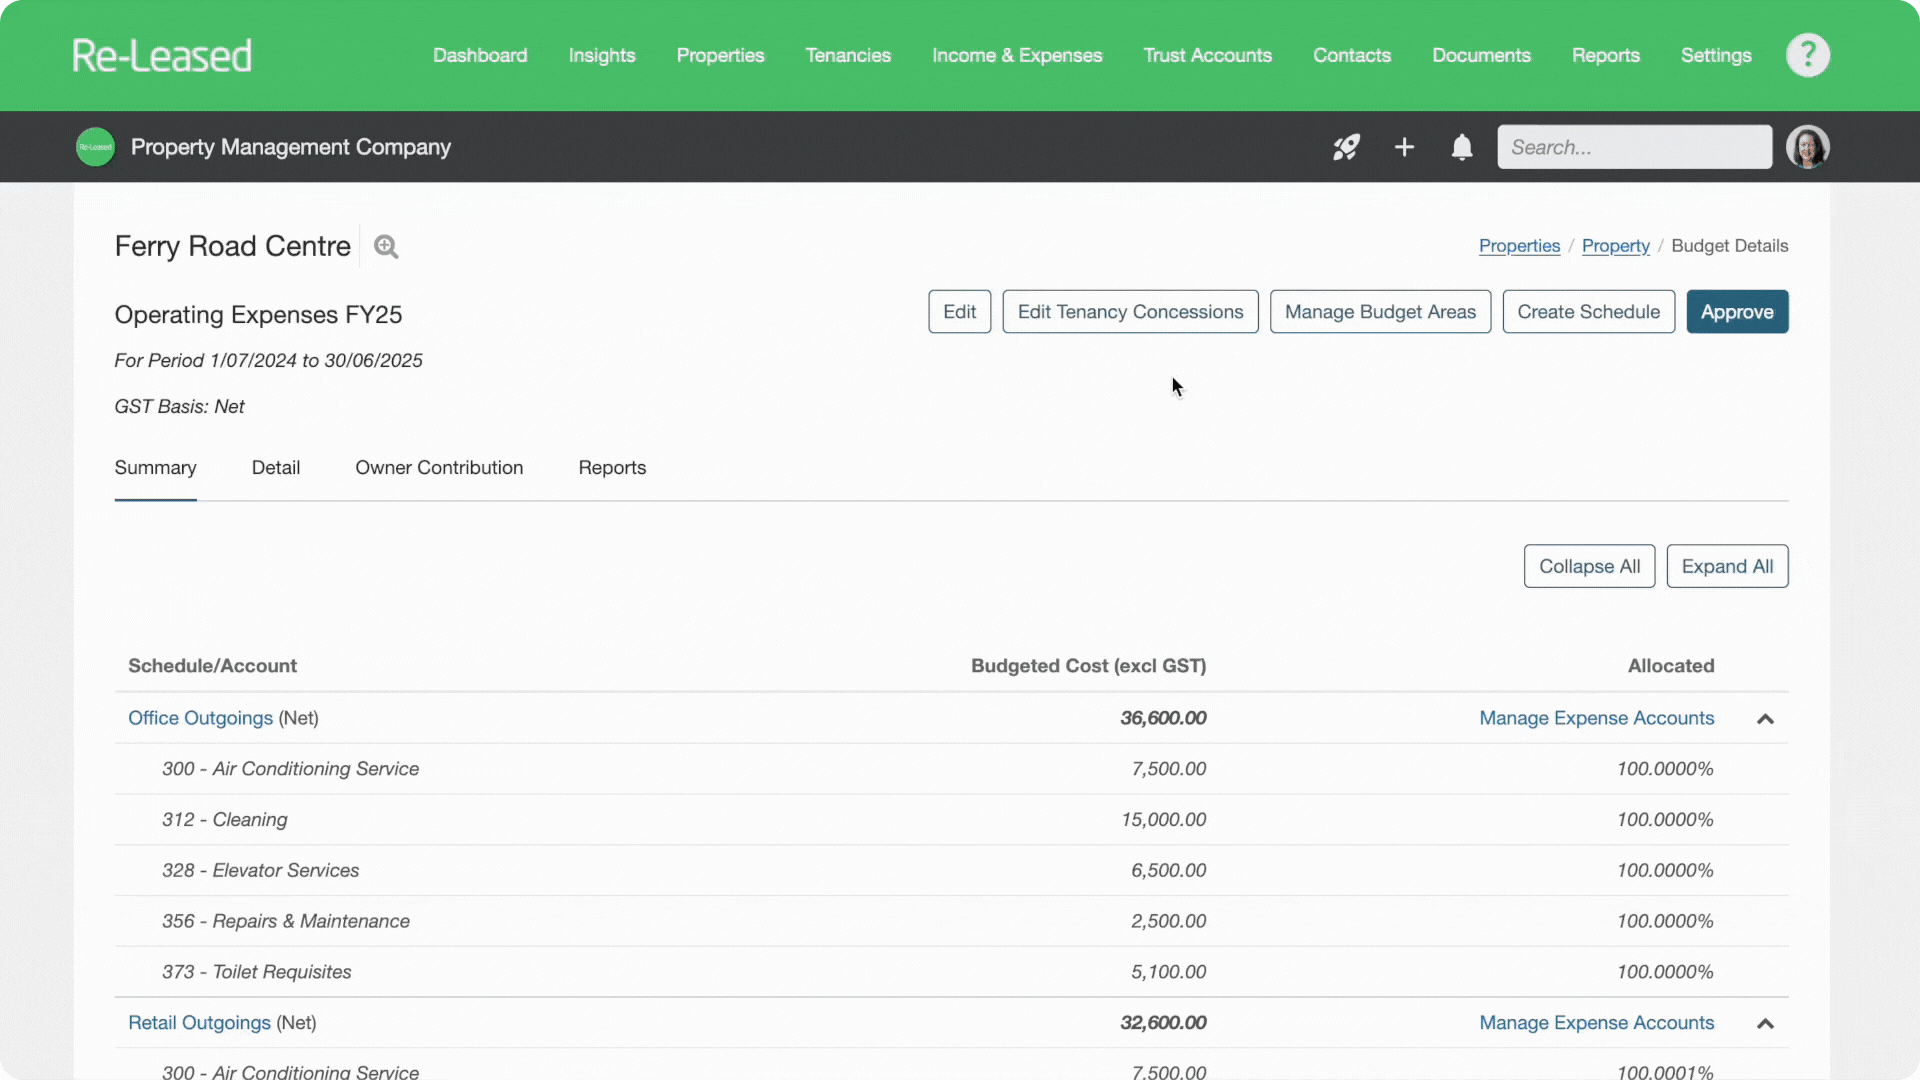Follow the Properties breadcrumb link
This screenshot has width=1920, height=1080.
click(1519, 246)
